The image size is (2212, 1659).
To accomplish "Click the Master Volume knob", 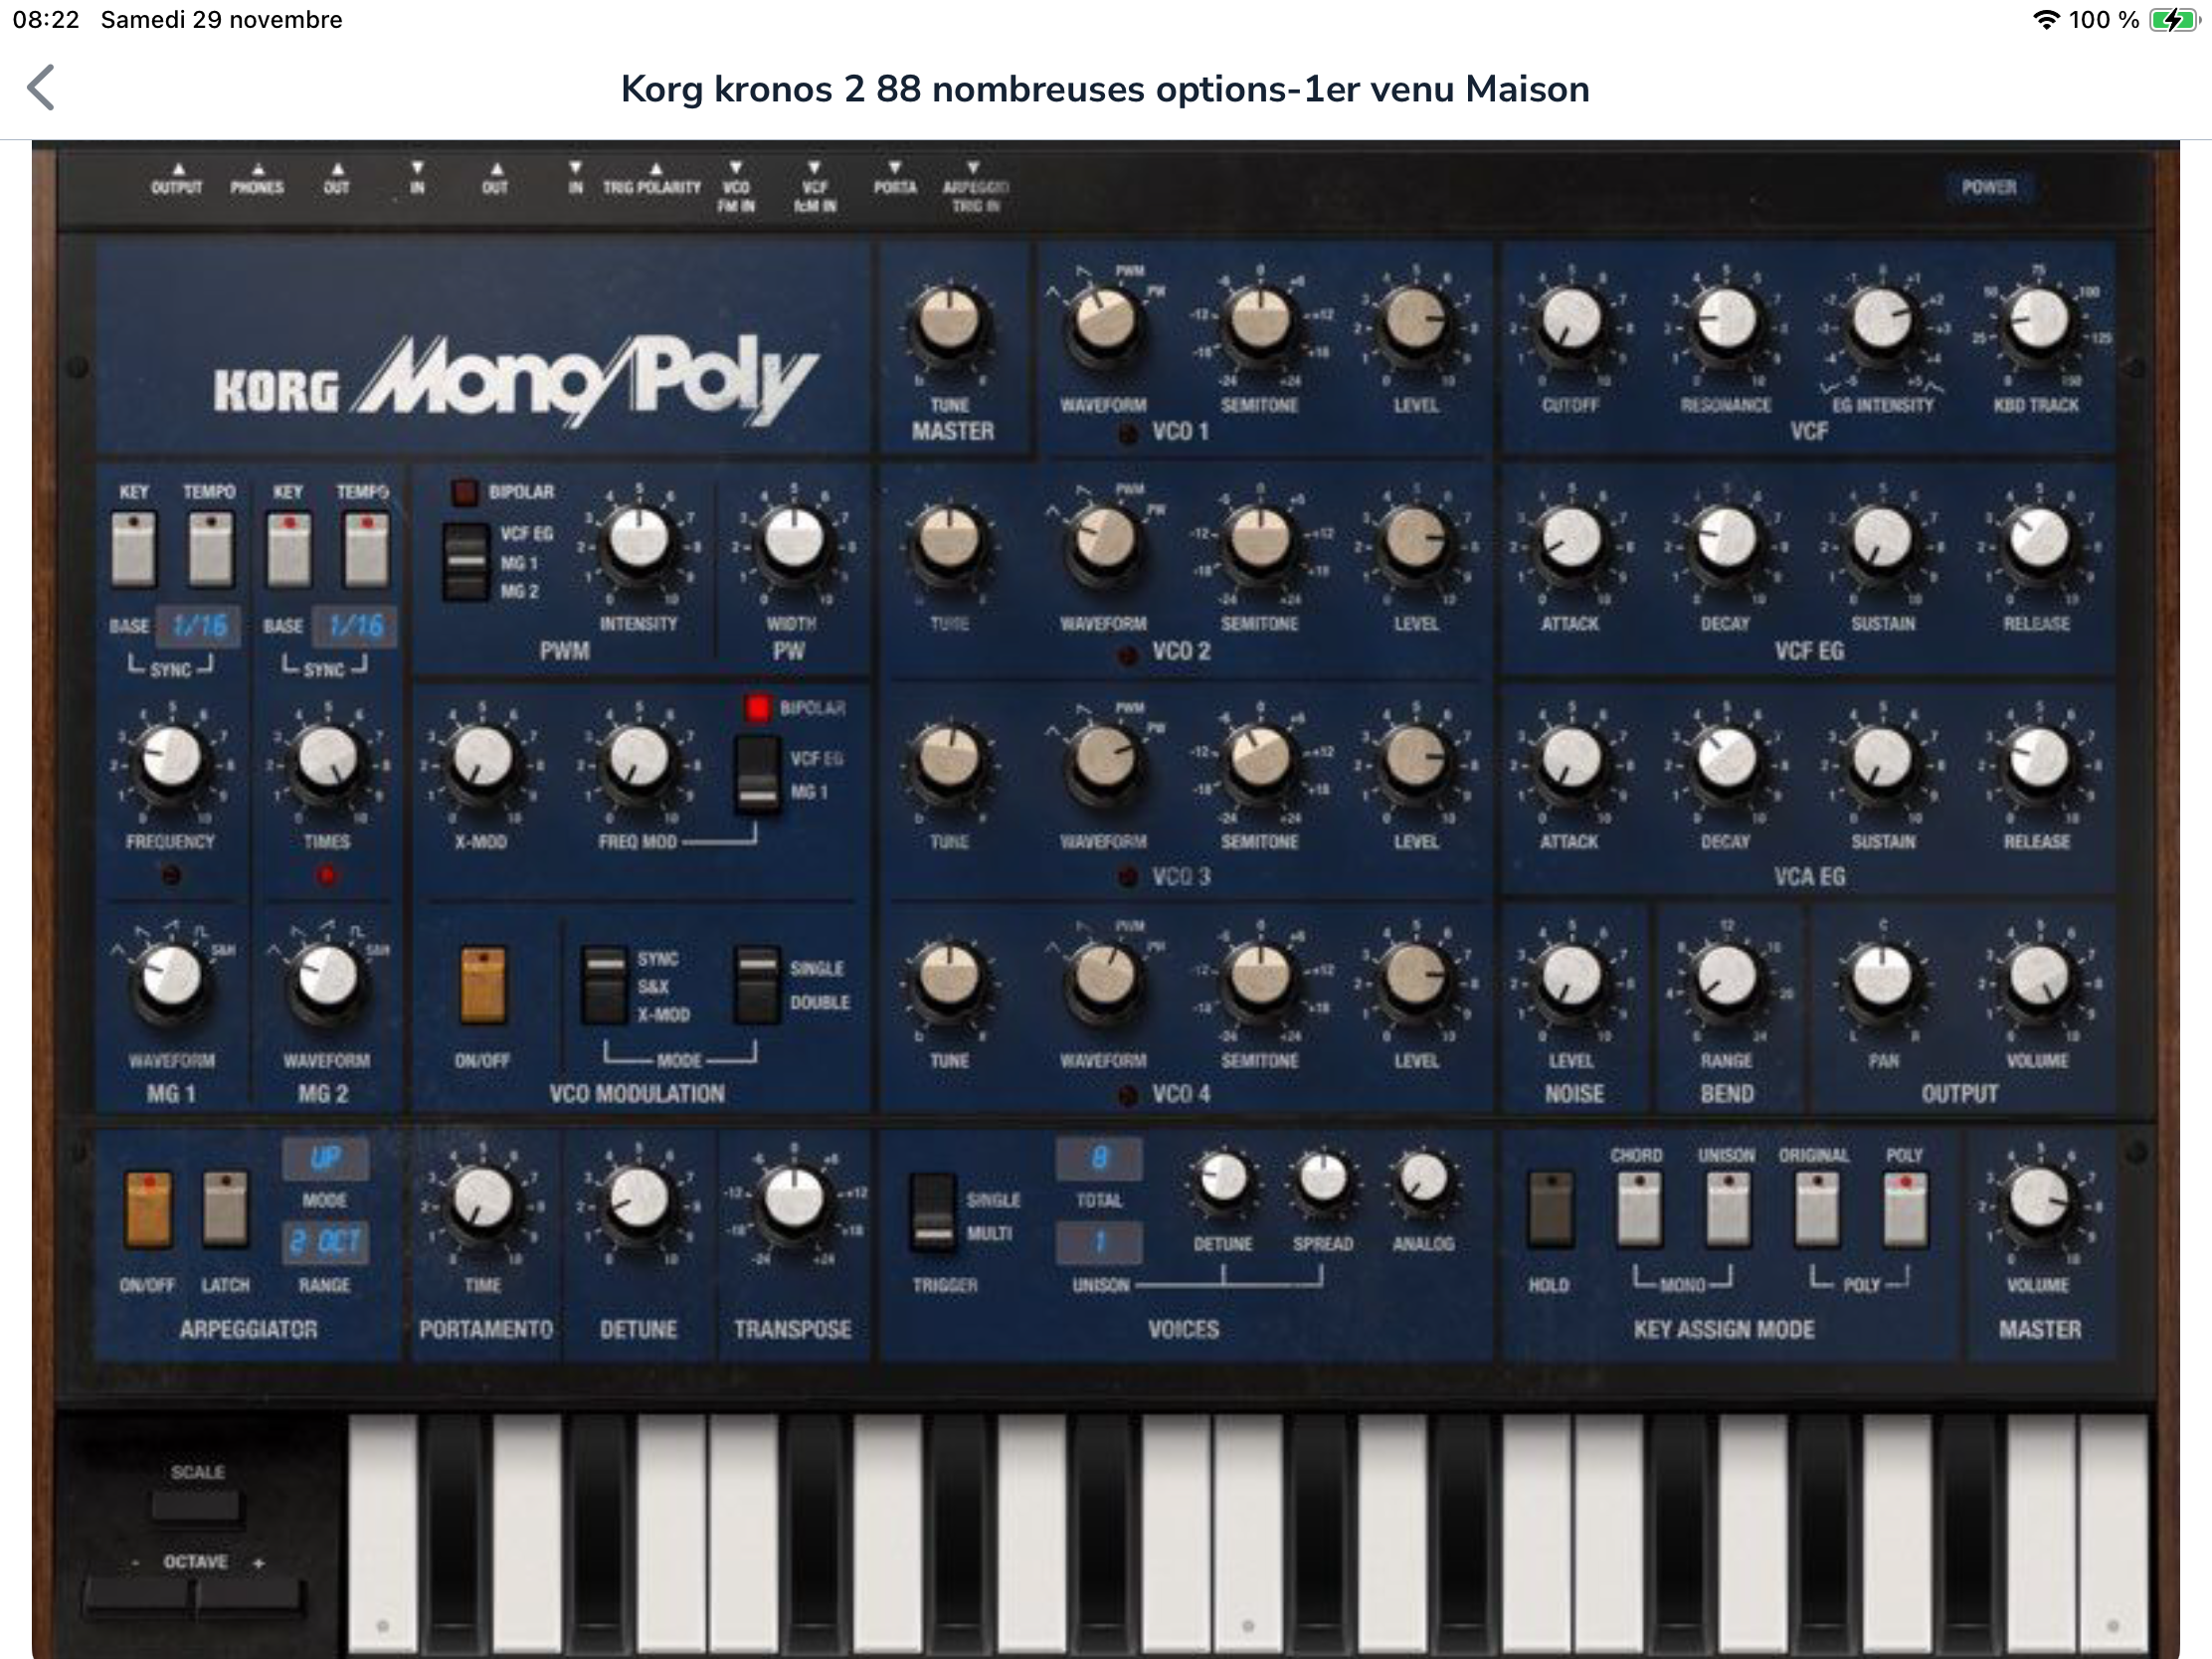I will click(2038, 1199).
